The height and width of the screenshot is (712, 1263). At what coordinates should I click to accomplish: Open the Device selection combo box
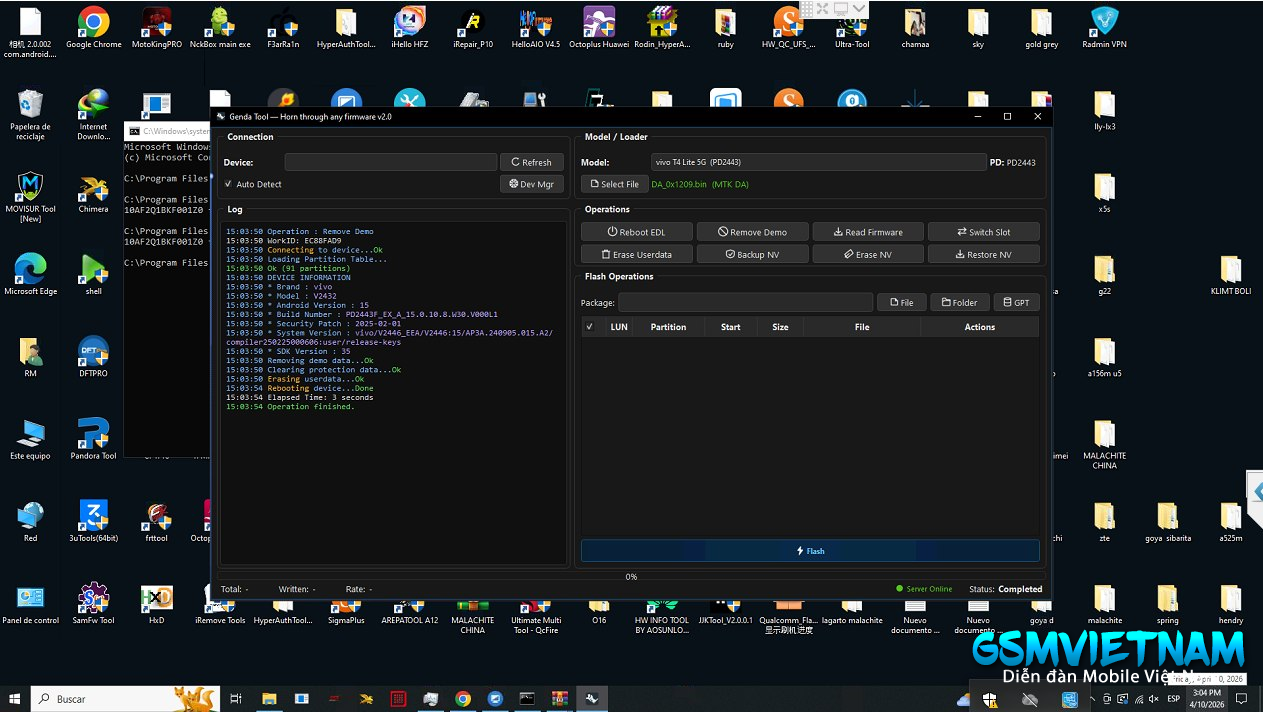(x=390, y=162)
